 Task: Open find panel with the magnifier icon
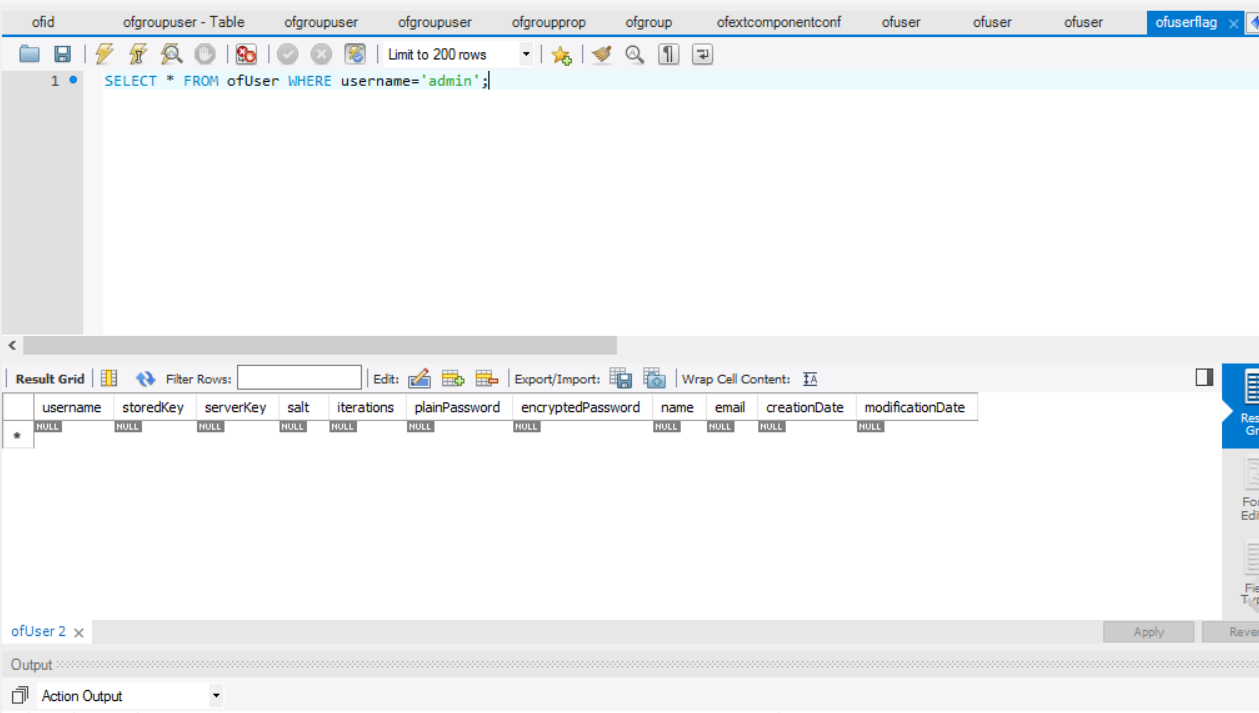coord(634,55)
